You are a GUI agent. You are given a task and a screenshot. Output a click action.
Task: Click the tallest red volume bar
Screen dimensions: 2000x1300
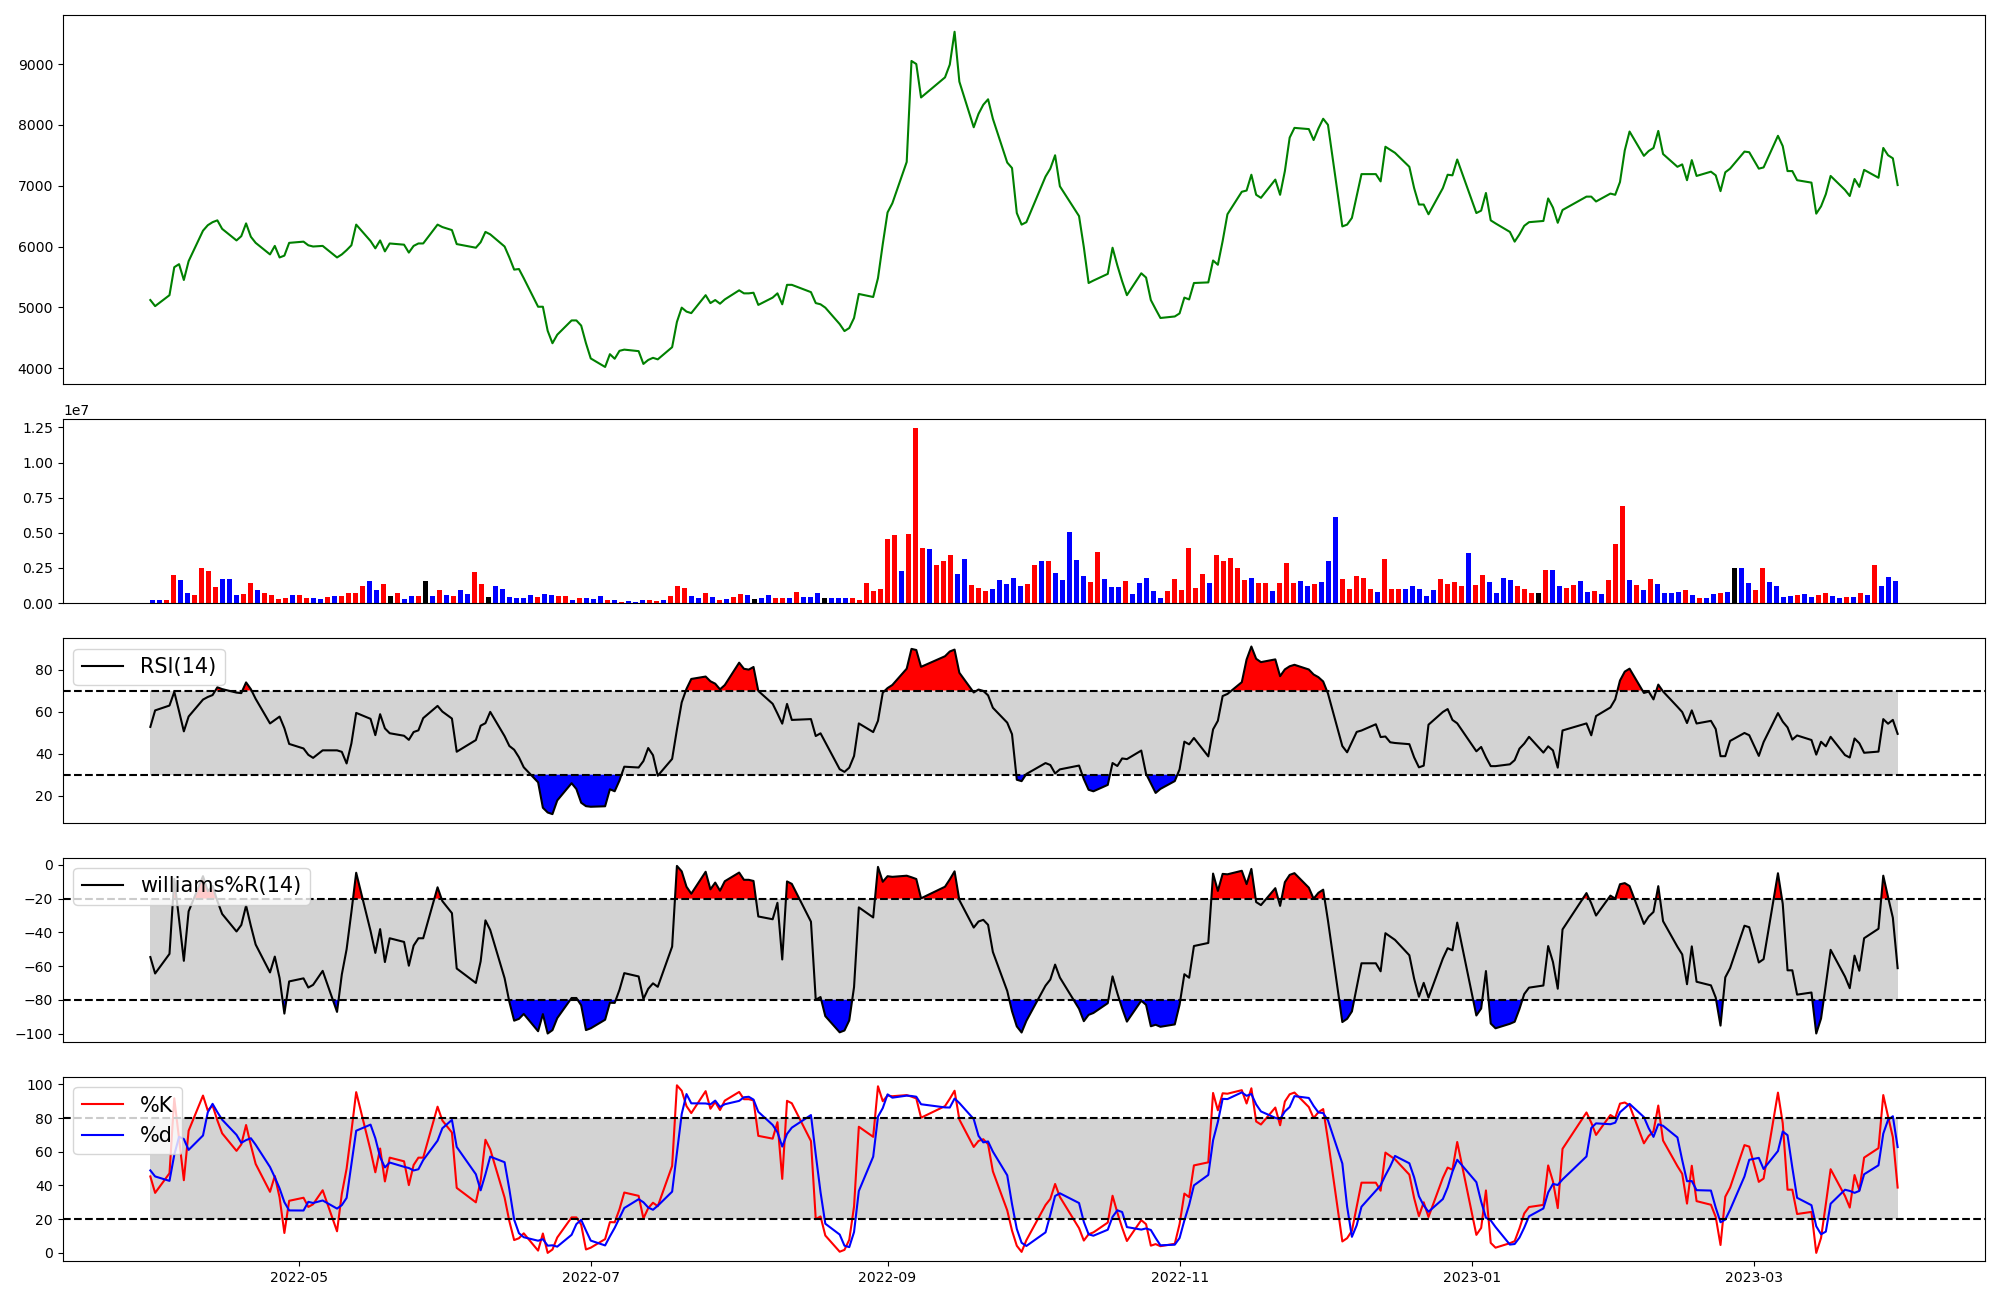(x=915, y=515)
